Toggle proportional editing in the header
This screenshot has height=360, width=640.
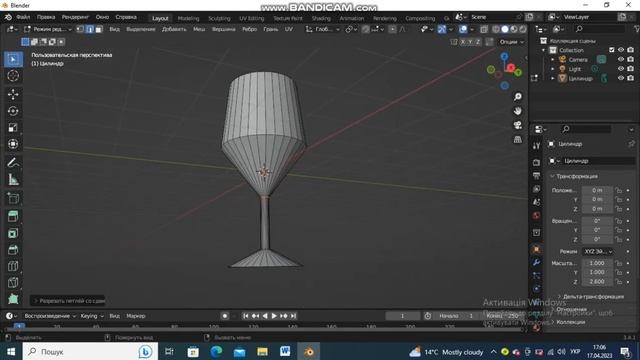pos(392,29)
